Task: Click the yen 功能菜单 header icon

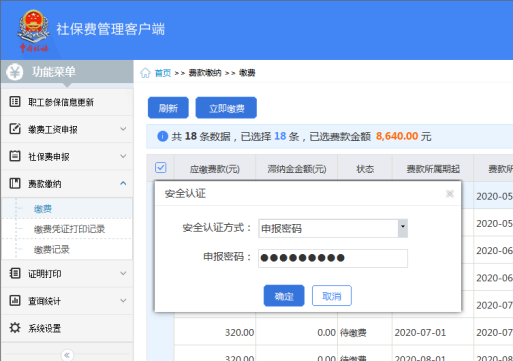Action: click(x=15, y=72)
